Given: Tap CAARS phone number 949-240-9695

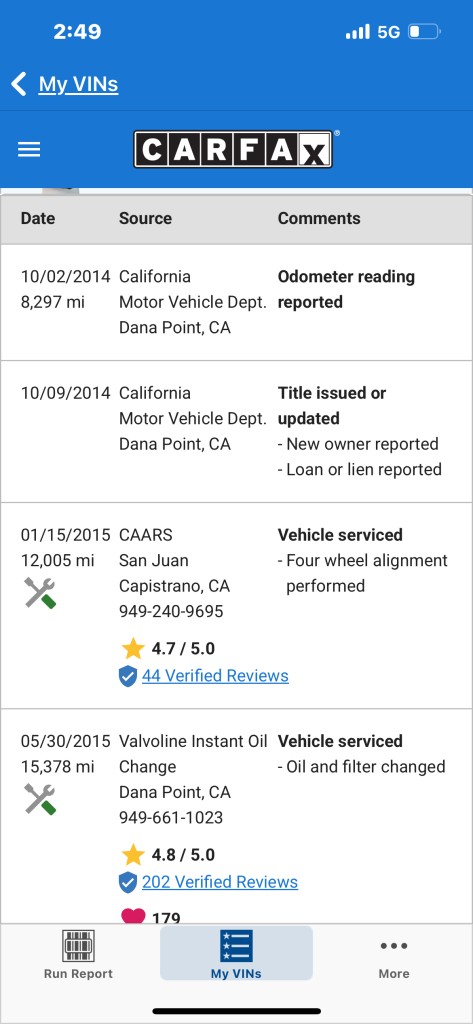Looking at the screenshot, I should point(171,611).
